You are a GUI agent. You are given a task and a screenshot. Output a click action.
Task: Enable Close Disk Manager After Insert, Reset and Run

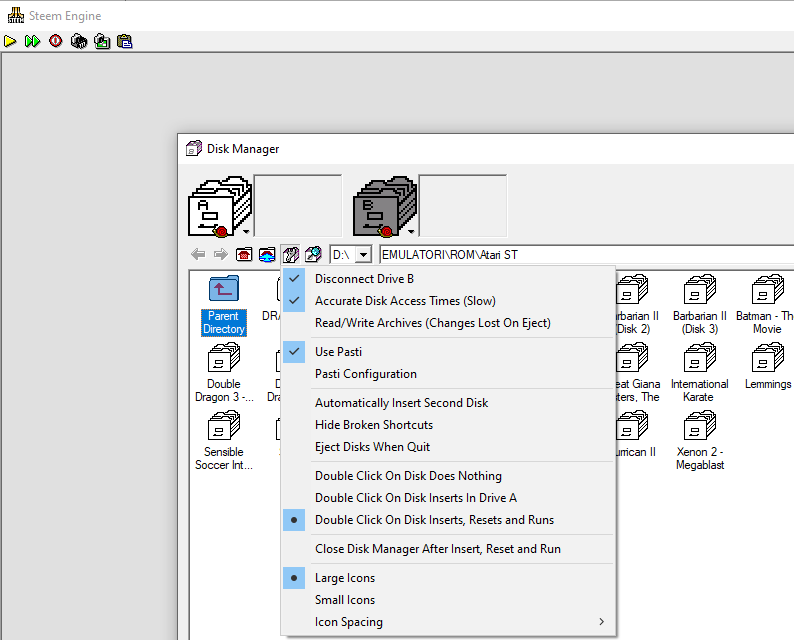(448, 549)
